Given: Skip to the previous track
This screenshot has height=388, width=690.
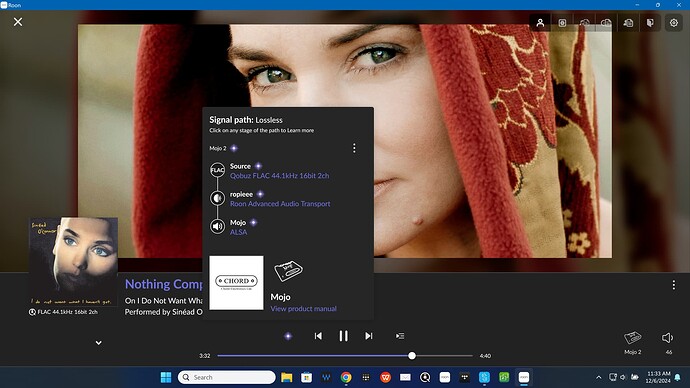Looking at the screenshot, I should pyautogui.click(x=318, y=336).
